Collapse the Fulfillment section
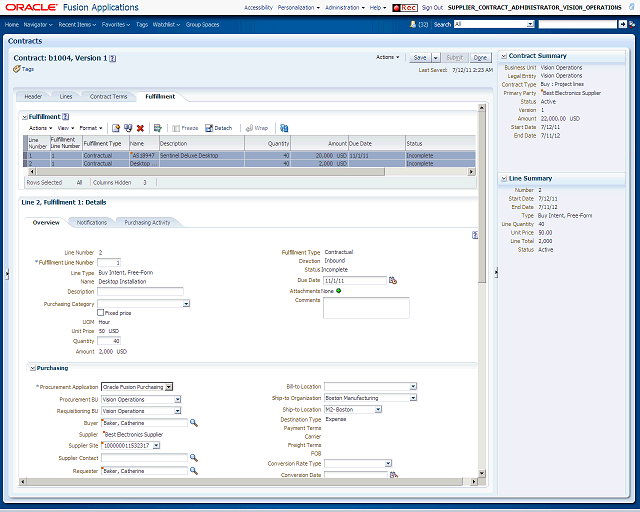The height and width of the screenshot is (512, 640). 24,117
